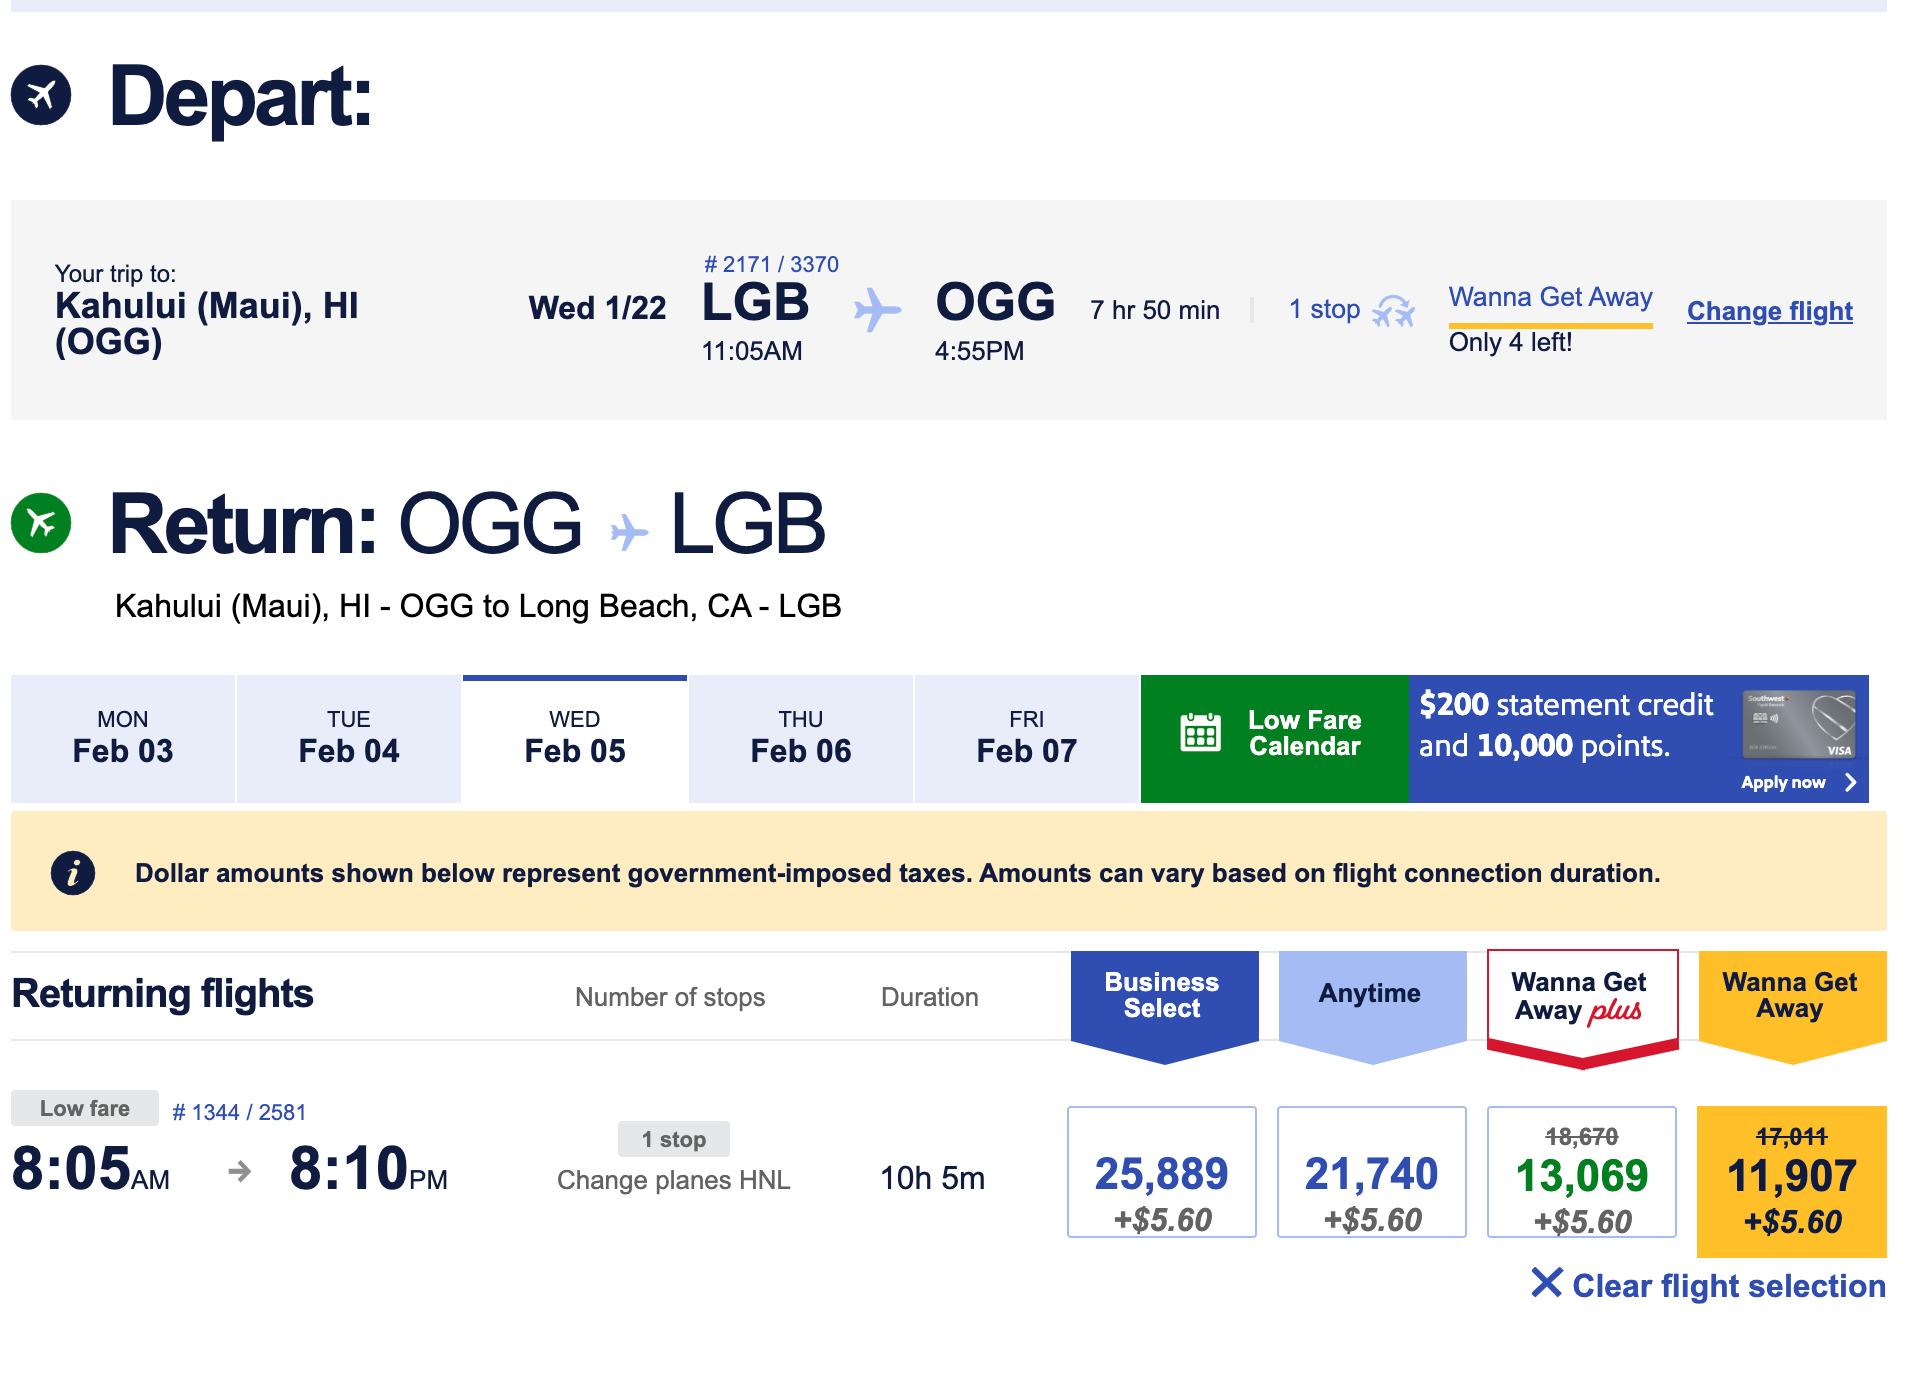Select the Wanna Get Away fare of 11,907

[x=1791, y=1178]
